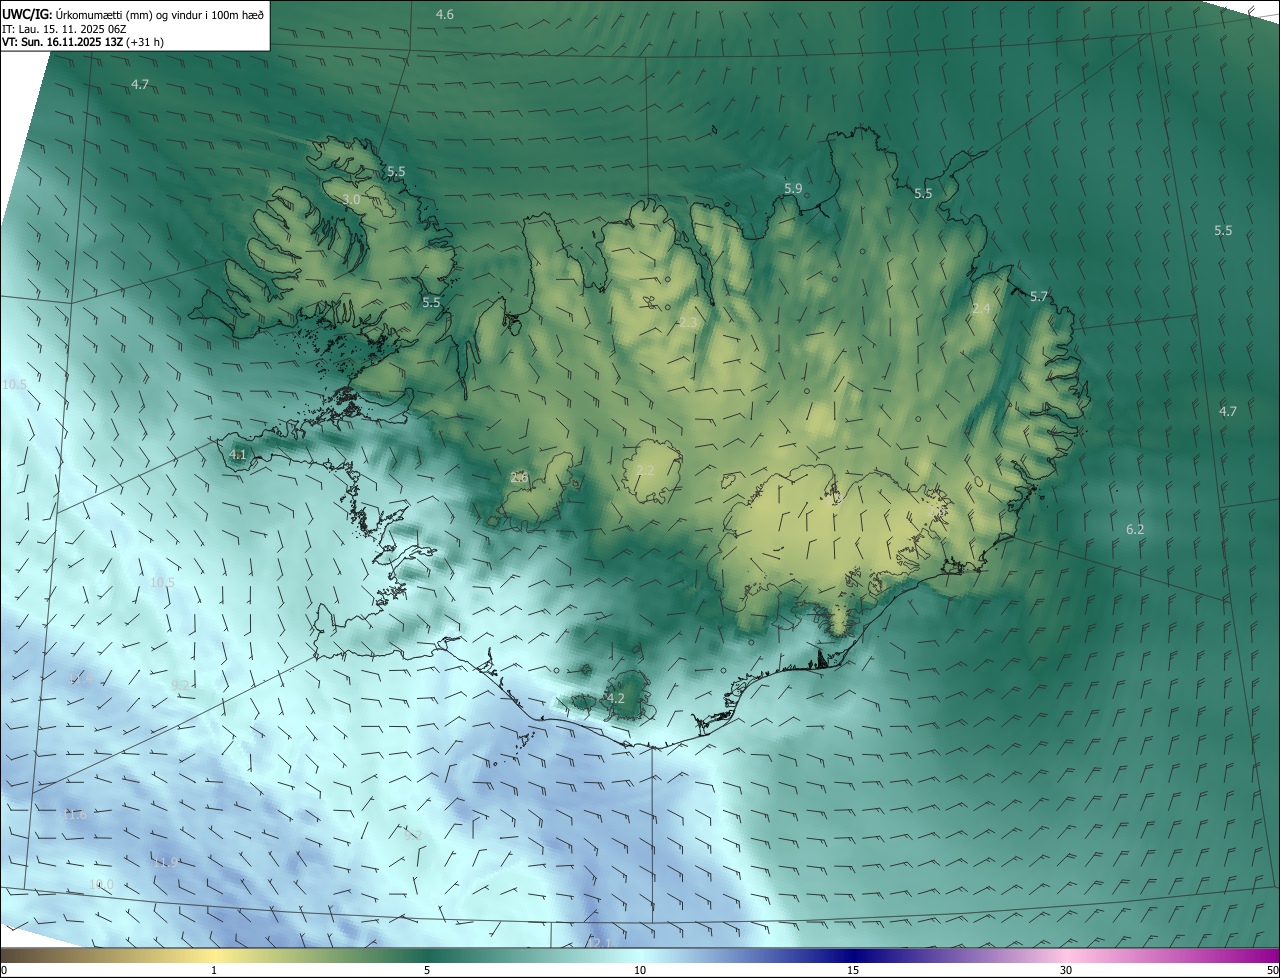Click the 30 tick on the colour scale
Screen dimensions: 1280x978
point(1066,970)
